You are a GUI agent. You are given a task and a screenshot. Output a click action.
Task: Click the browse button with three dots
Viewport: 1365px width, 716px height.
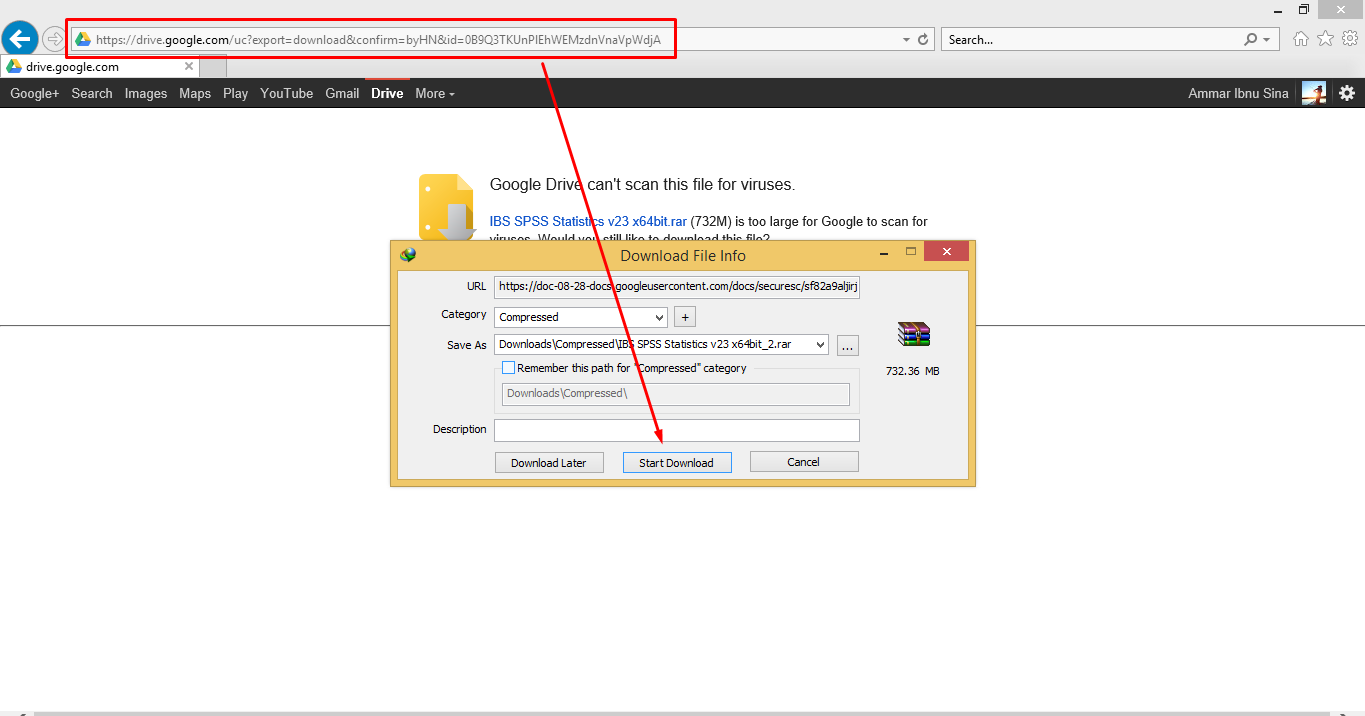pyautogui.click(x=848, y=345)
